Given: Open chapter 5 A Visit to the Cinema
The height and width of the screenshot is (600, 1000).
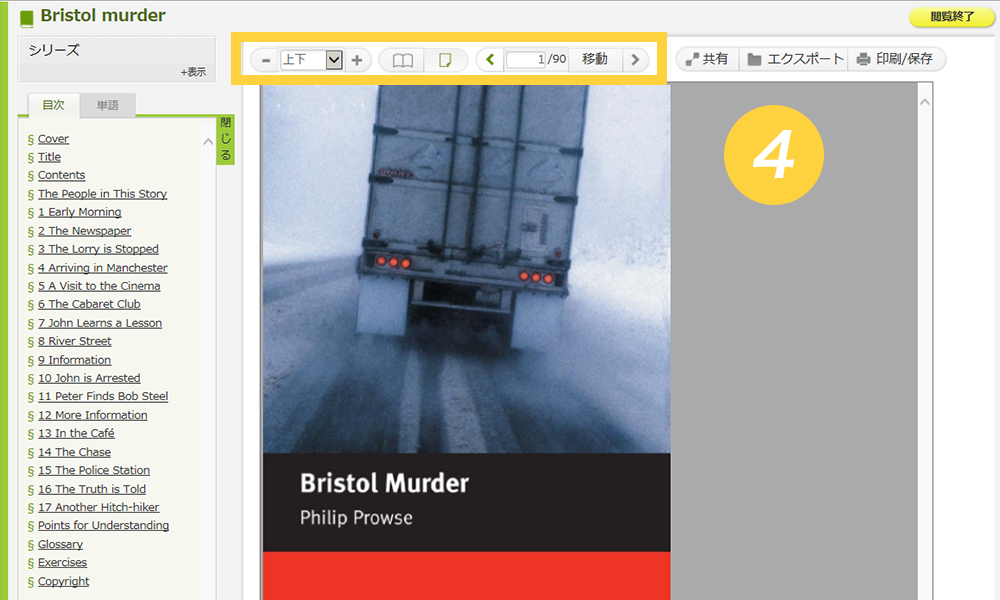Looking at the screenshot, I should [99, 286].
